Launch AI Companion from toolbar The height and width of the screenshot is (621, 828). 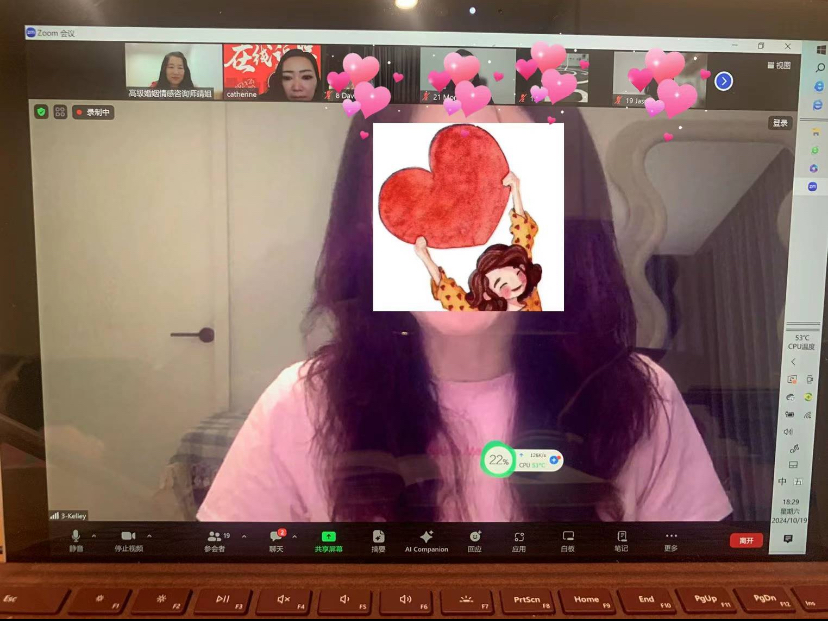tap(427, 542)
